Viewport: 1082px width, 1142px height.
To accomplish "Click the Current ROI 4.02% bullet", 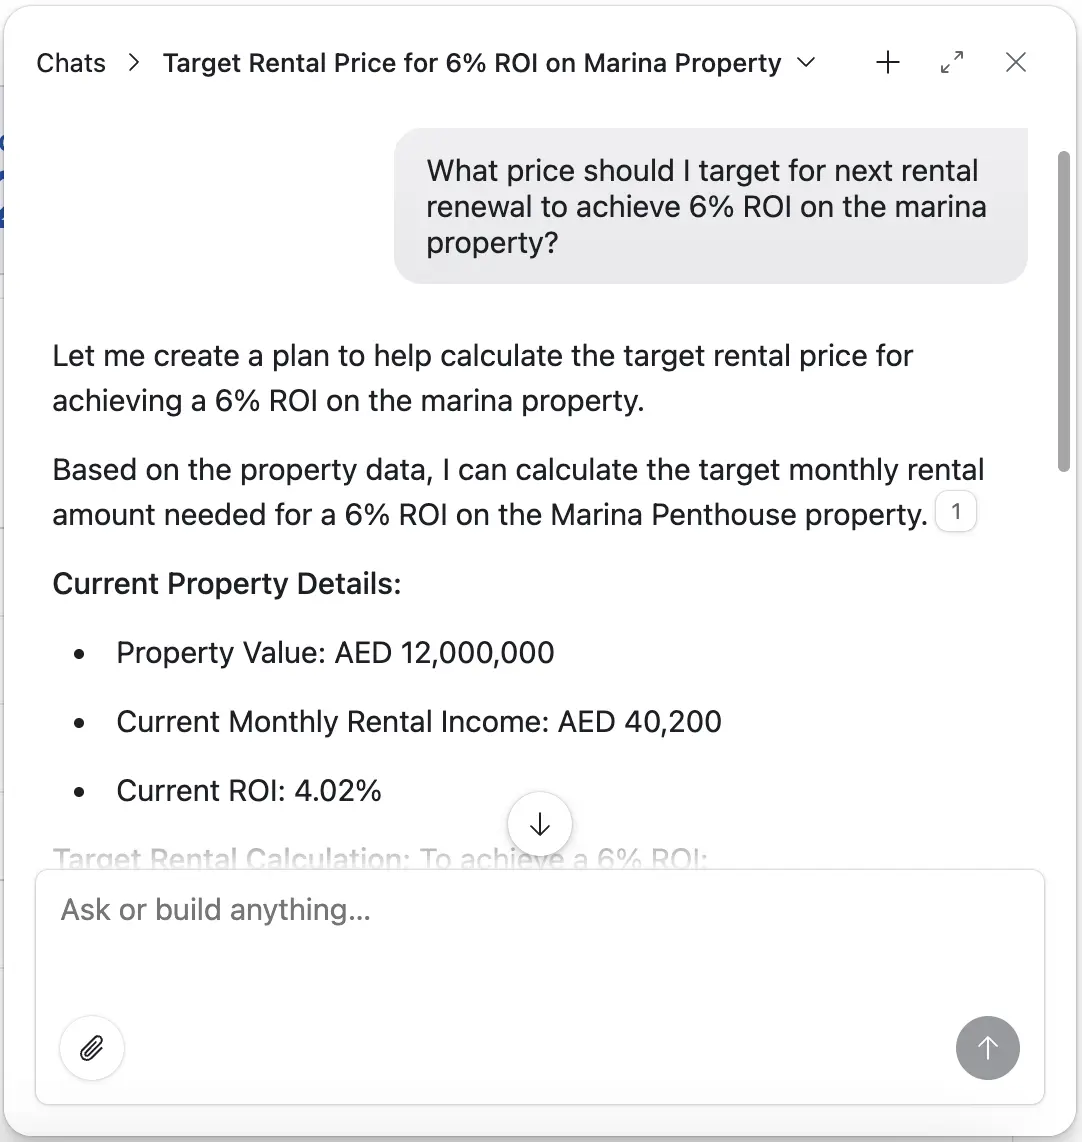I will [249, 791].
